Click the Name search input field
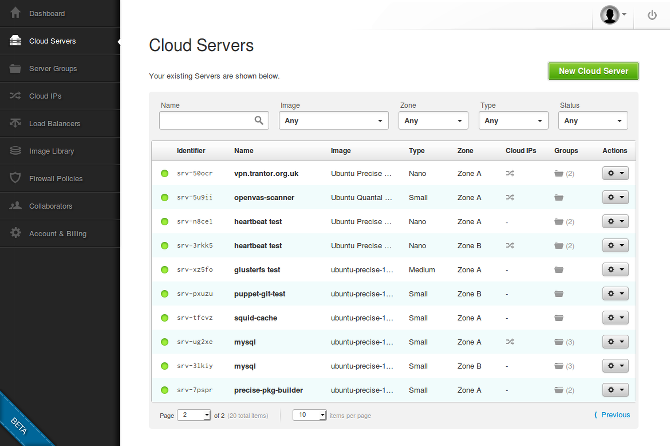 tap(214, 120)
